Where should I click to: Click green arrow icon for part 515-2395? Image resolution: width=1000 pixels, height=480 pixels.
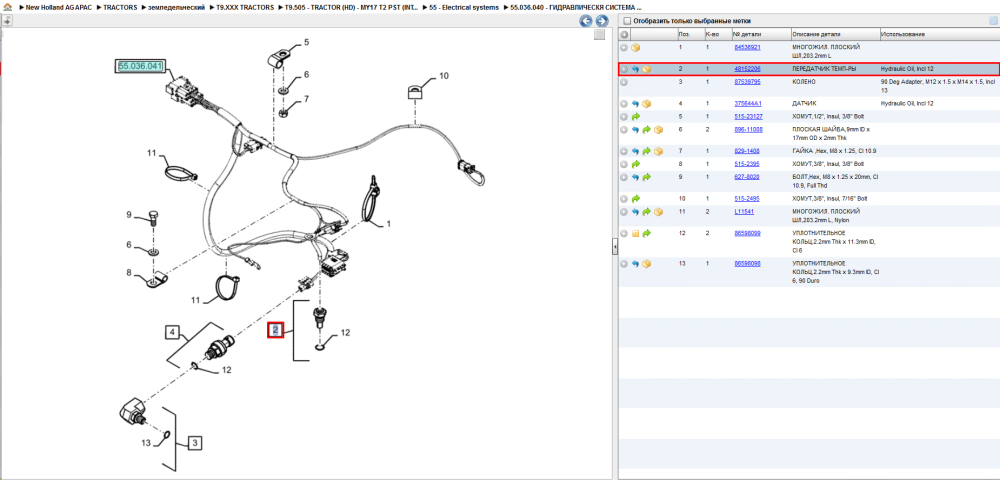click(635, 164)
